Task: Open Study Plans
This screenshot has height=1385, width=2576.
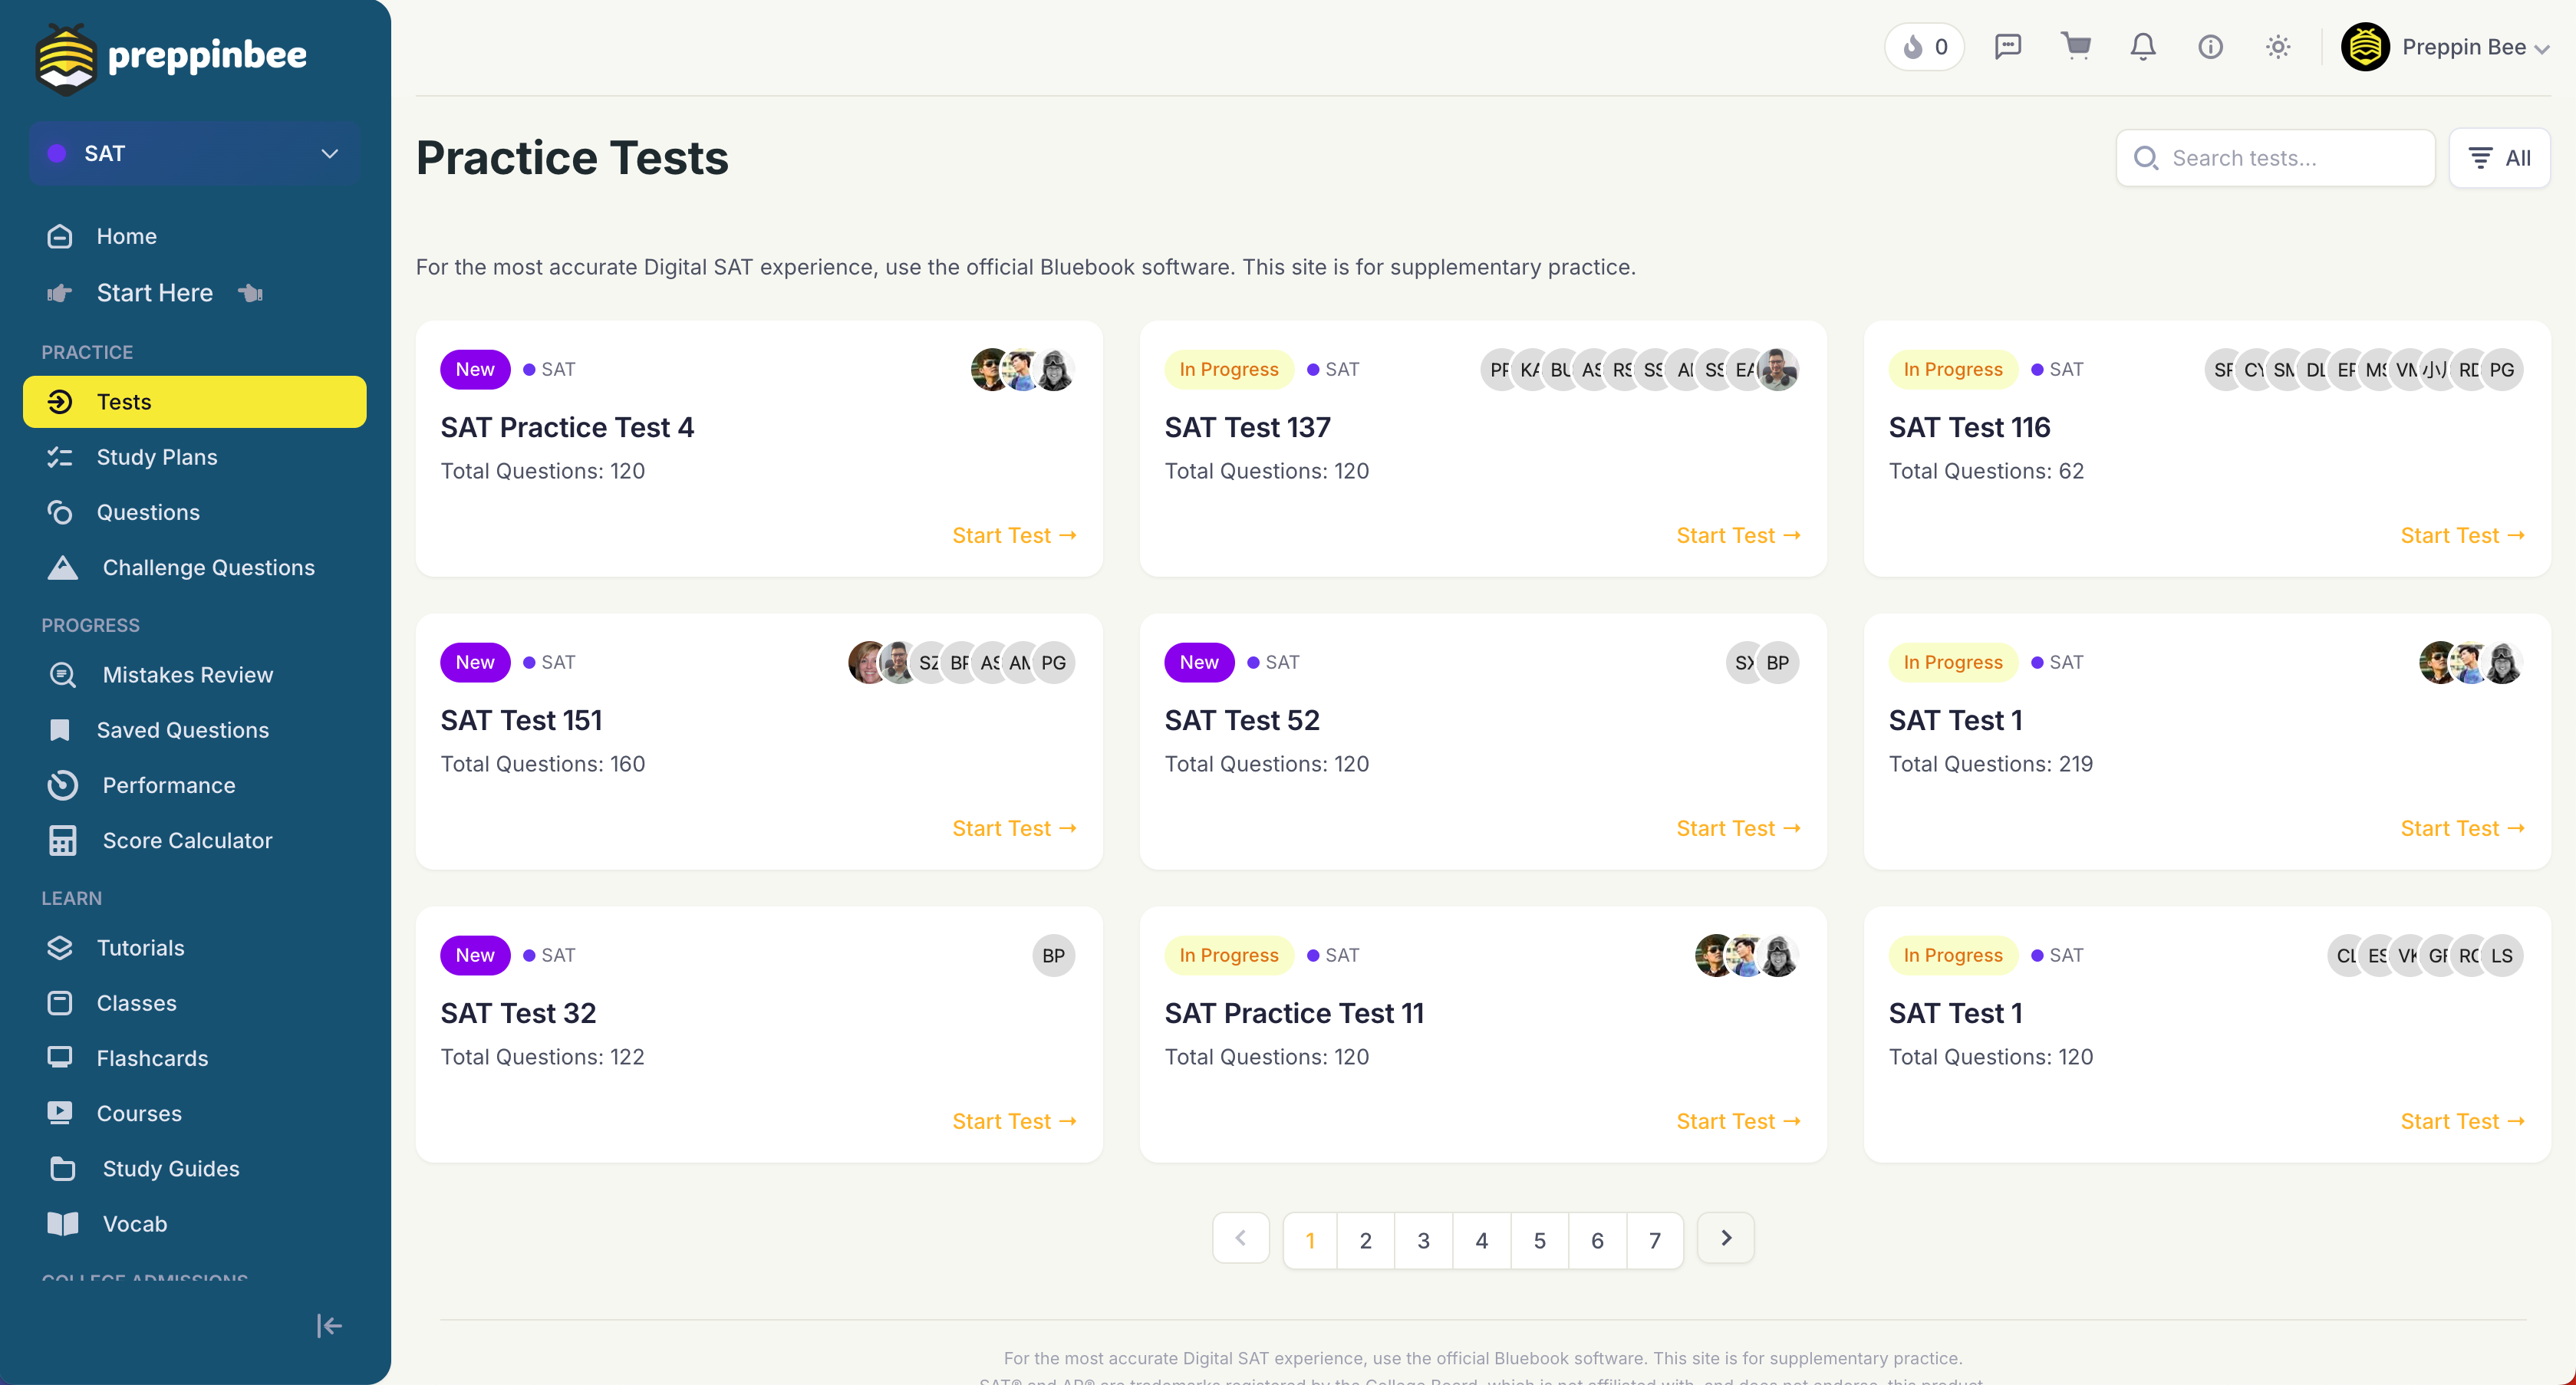Action: 195,457
